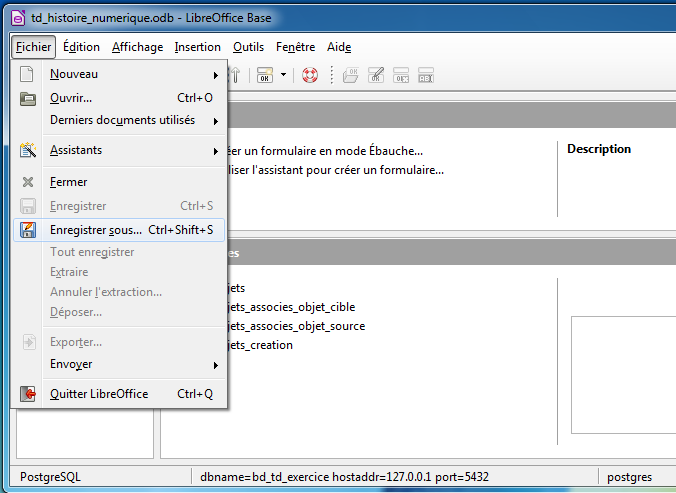The image size is (676, 493).
Task: Choose Déposer... menu entry
Action: 119,312
